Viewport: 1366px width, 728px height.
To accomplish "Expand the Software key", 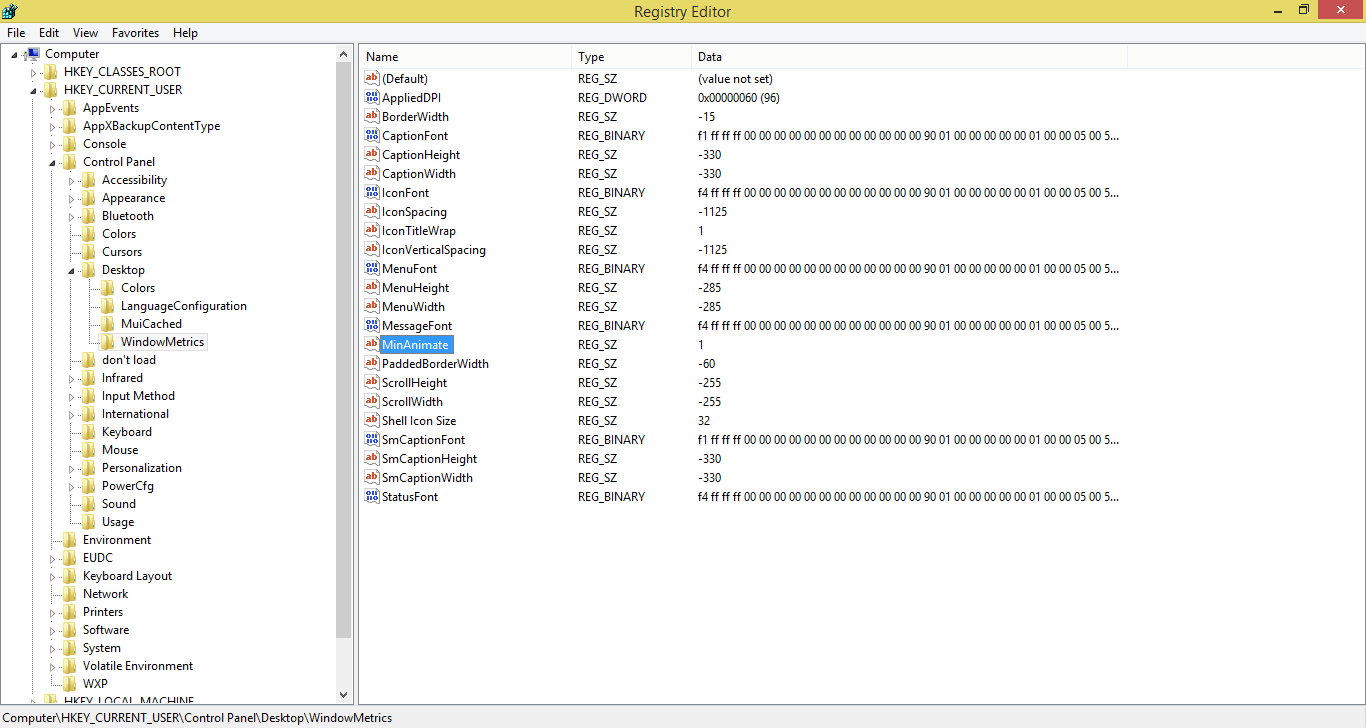I will tap(52, 630).
